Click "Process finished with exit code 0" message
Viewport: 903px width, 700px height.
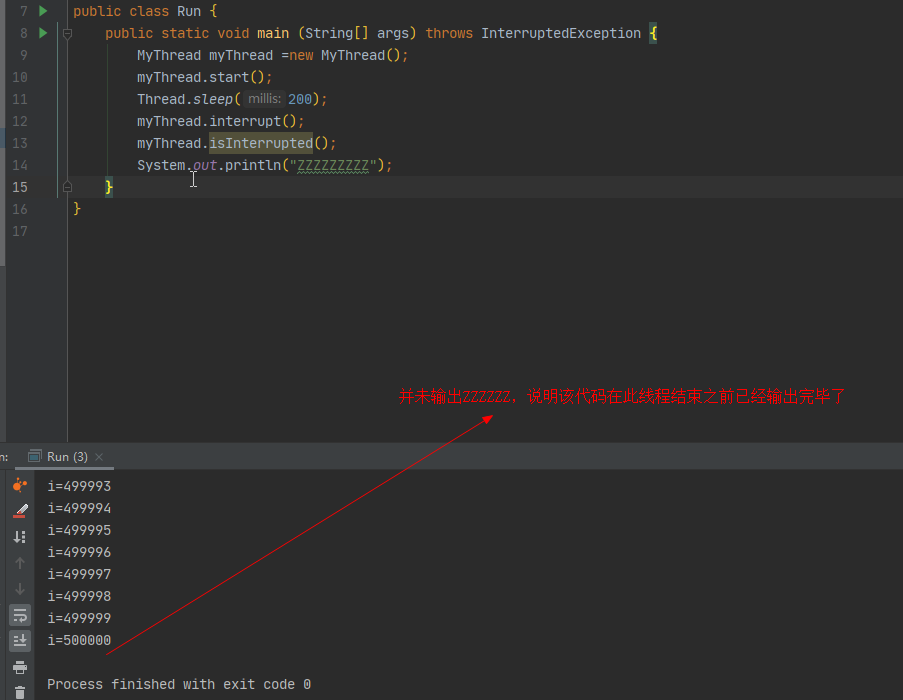[179, 684]
